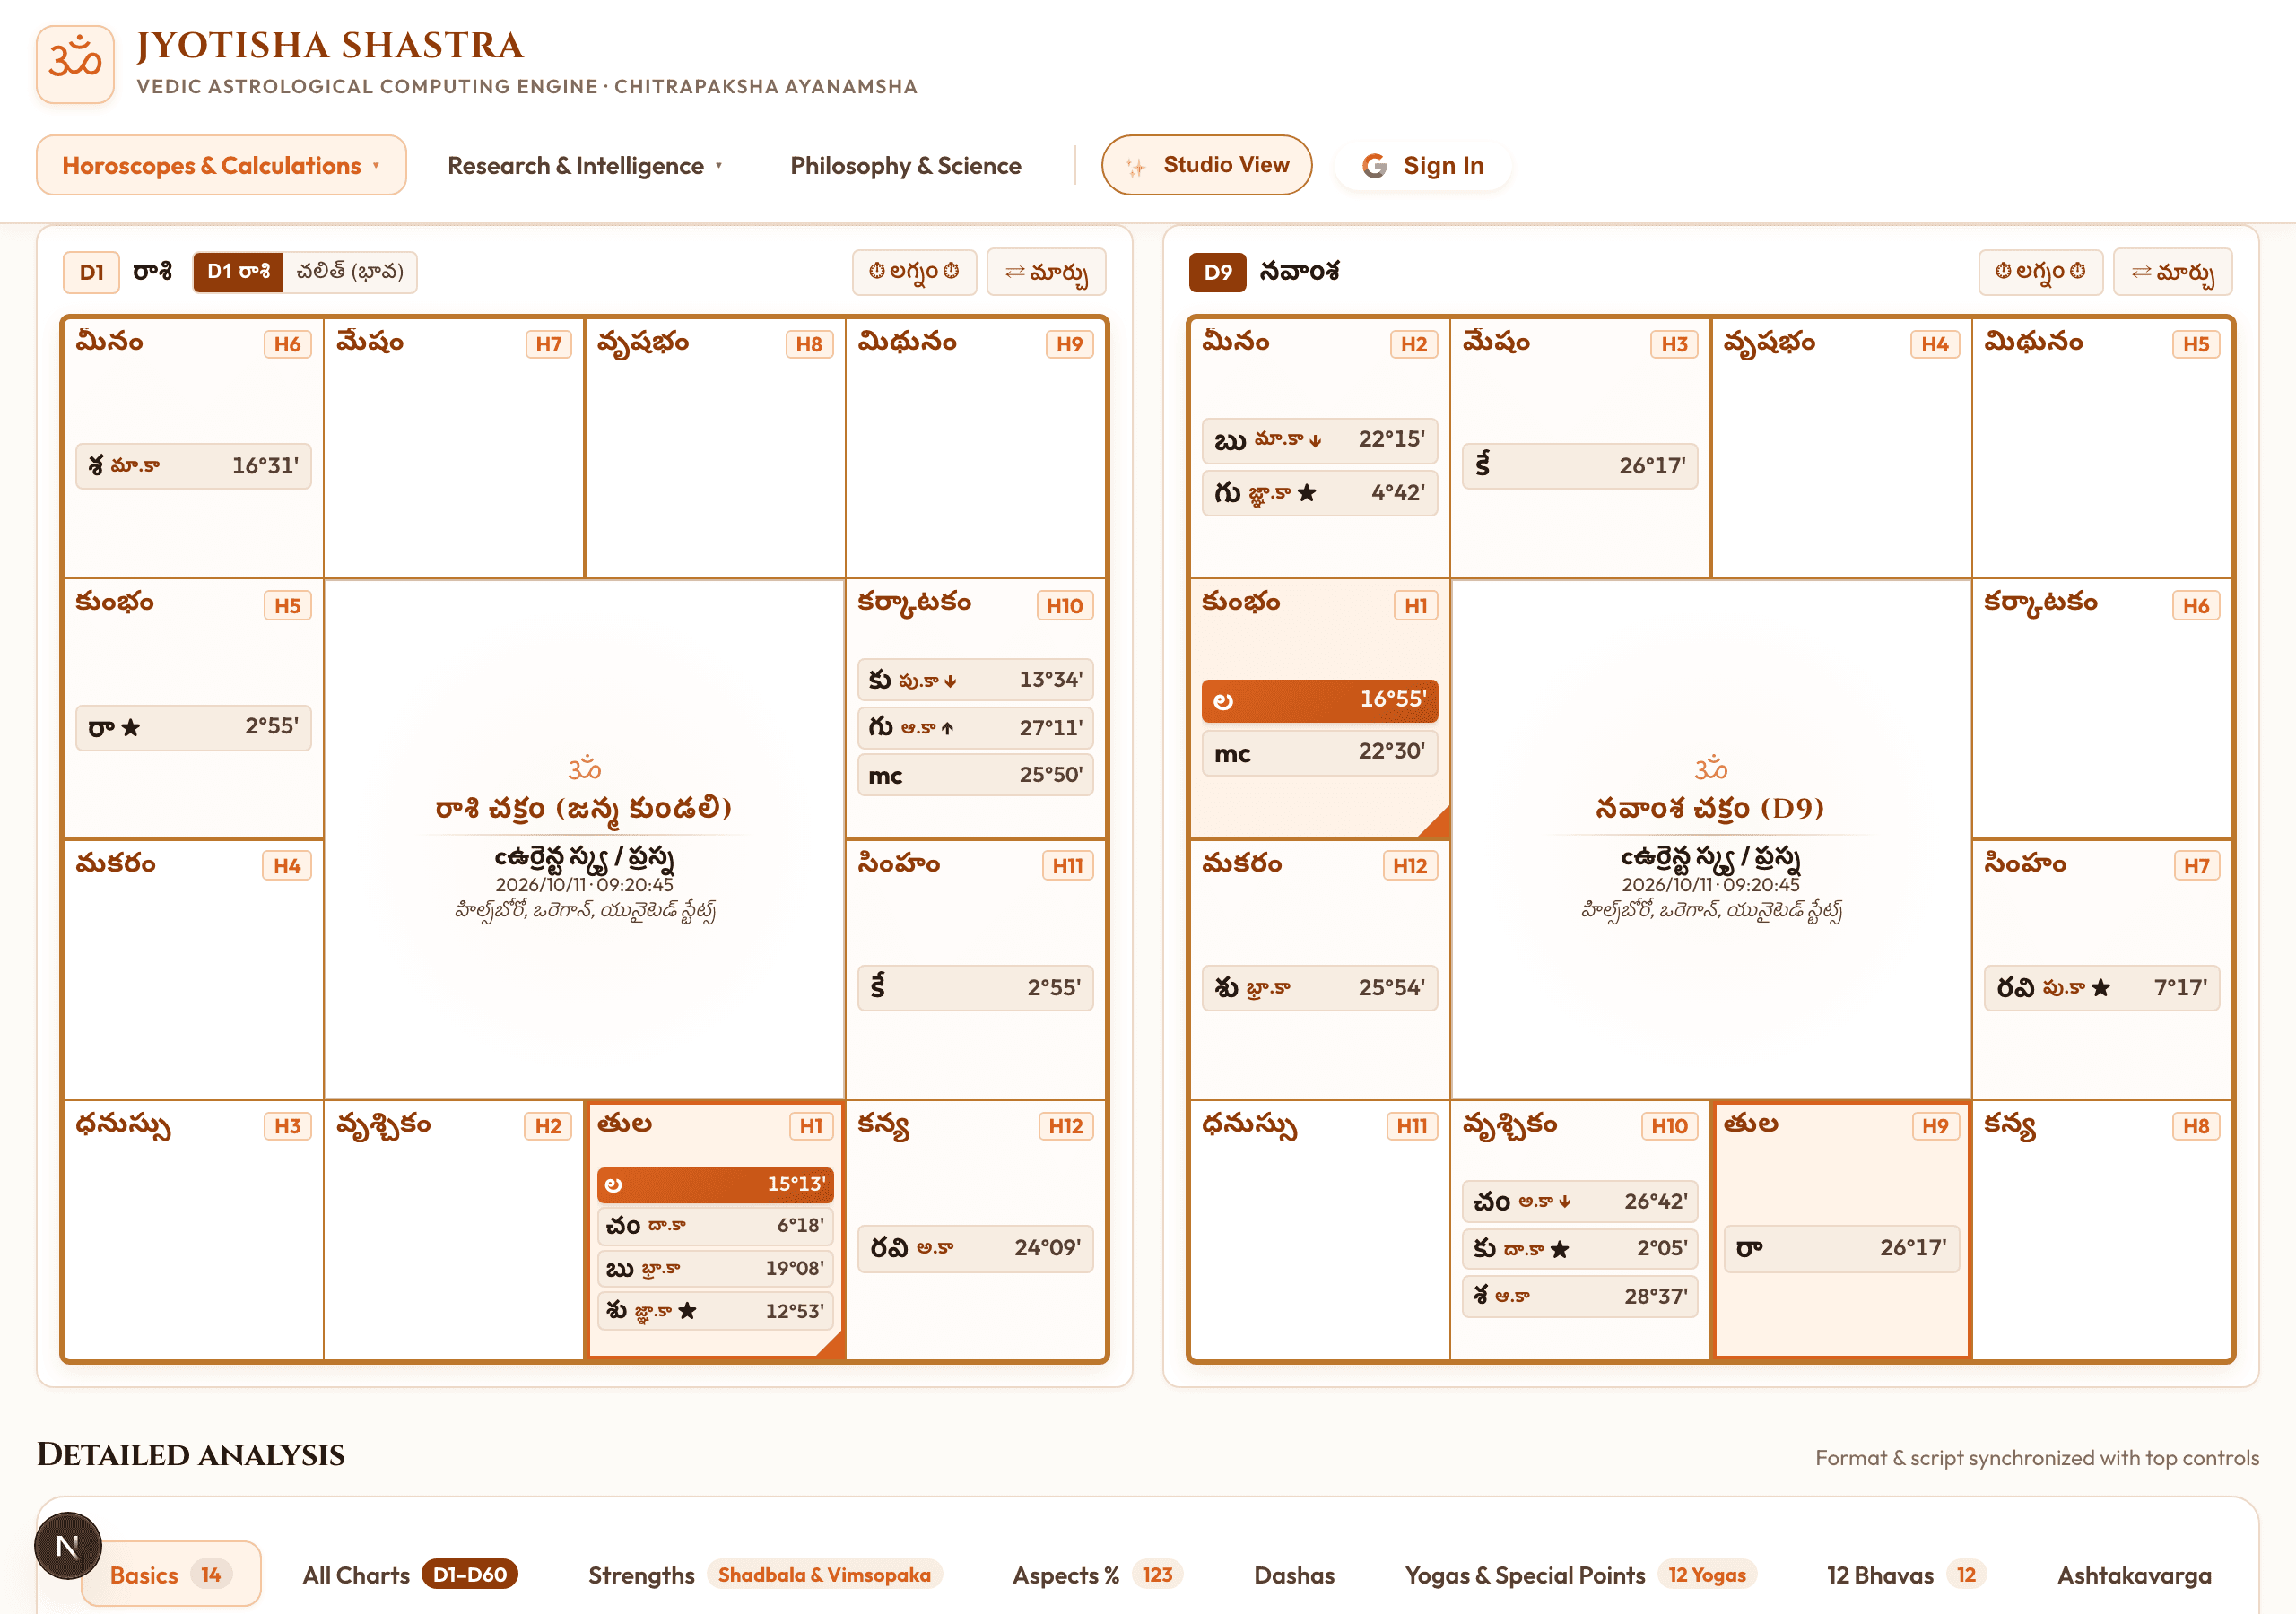Open Philosophy & Science menu
This screenshot has width=2296, height=1614.
click(905, 165)
